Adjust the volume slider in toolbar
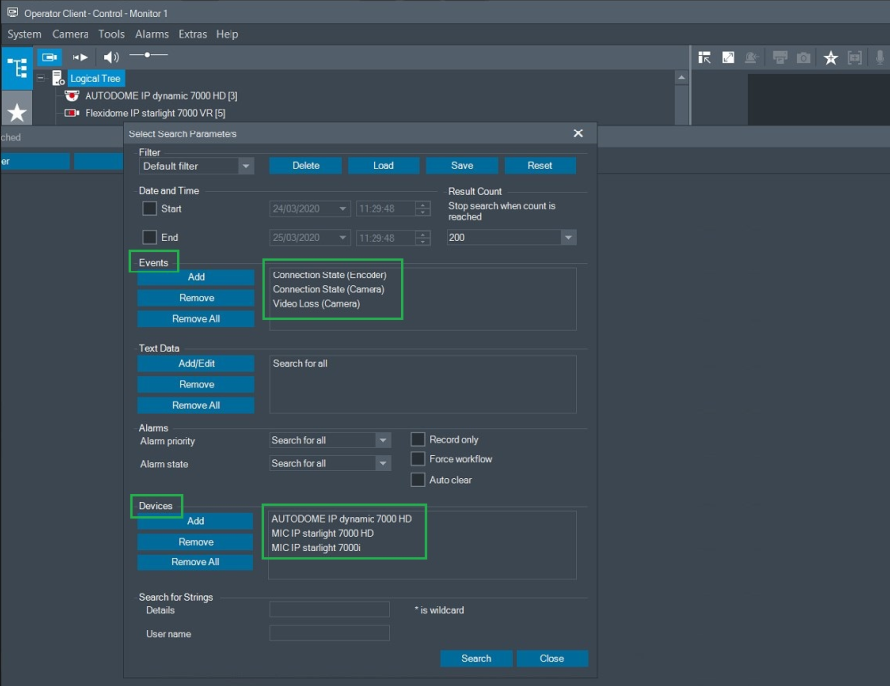Screen dimensions: 890x686 coord(148,56)
